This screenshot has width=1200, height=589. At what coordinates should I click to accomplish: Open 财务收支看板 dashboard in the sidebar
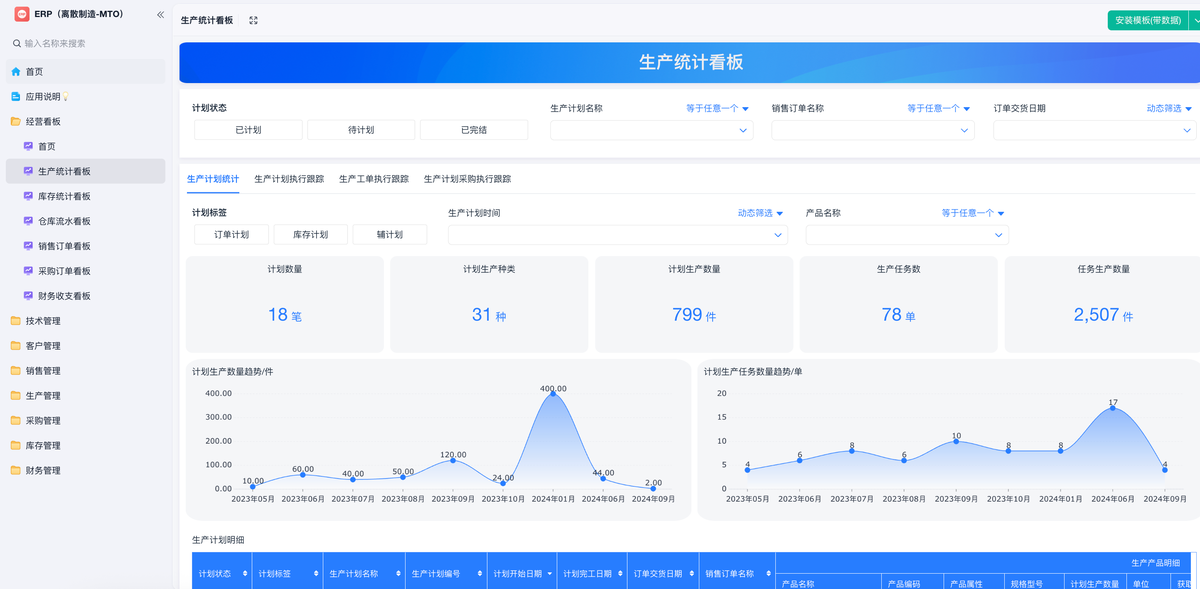coord(64,296)
